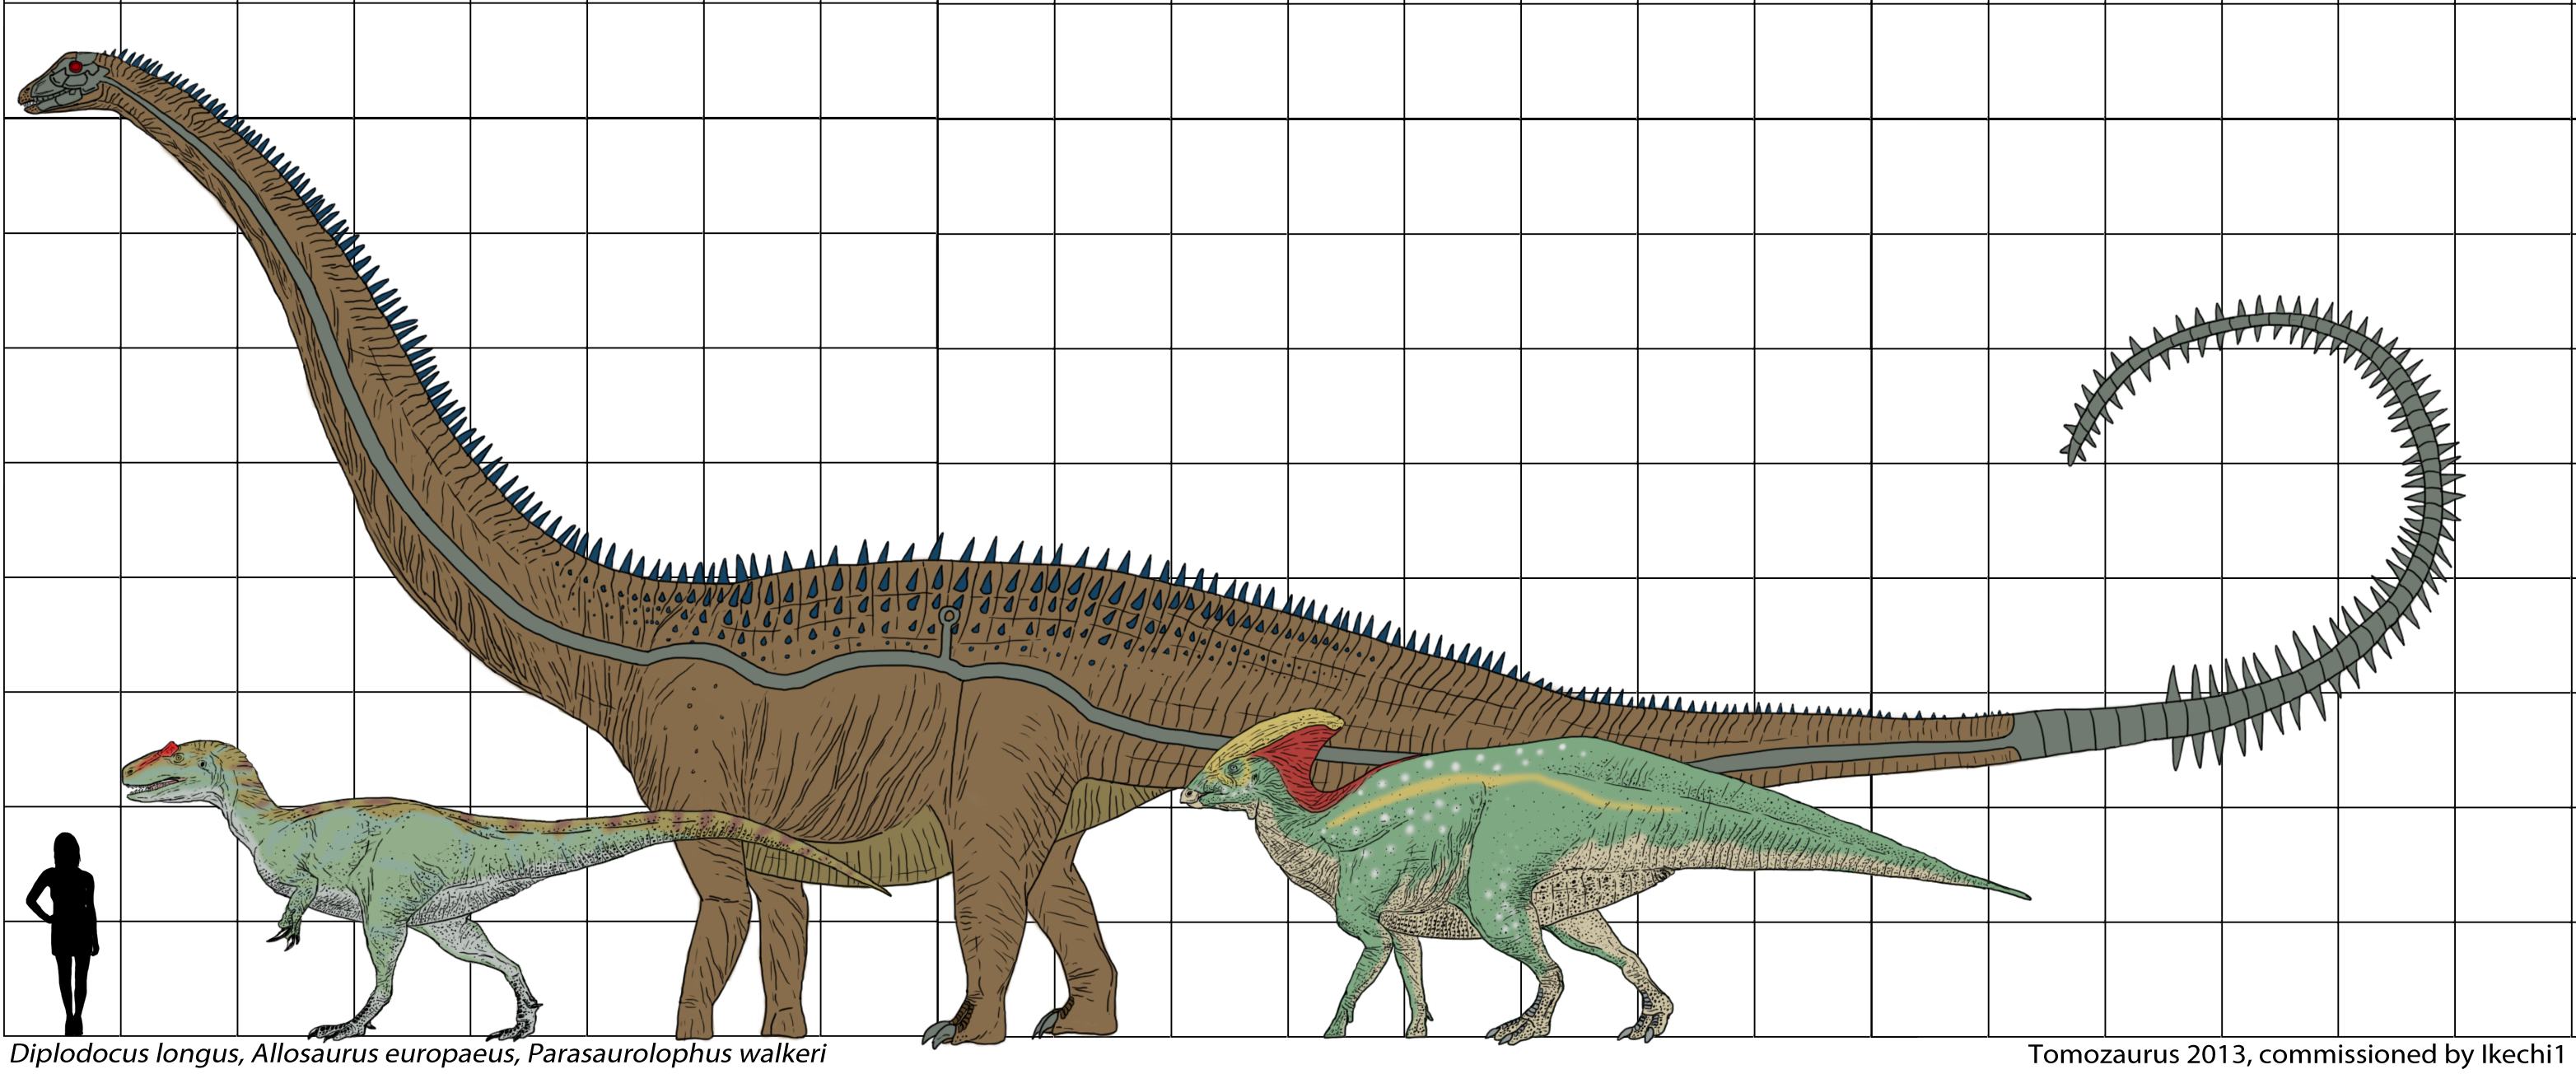The image size is (2576, 1074).
Task: Click the Diplodocus red eye
Action: coord(75,66)
